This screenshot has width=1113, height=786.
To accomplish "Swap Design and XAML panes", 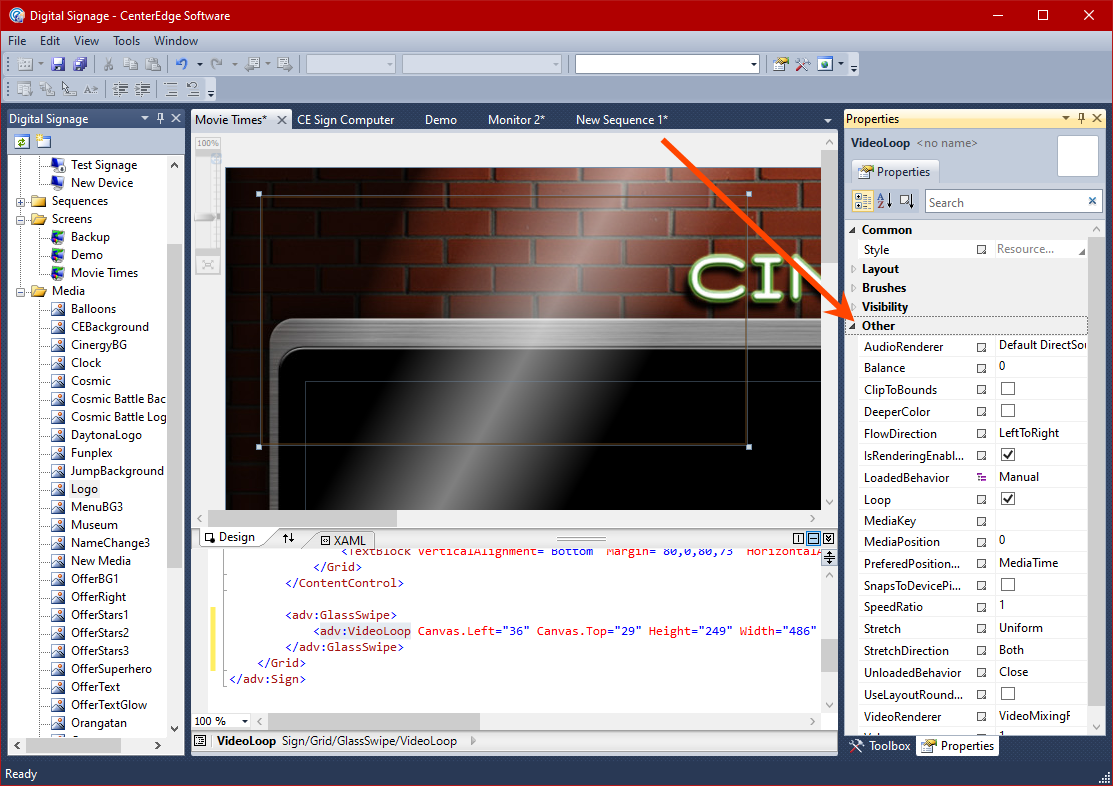I will [x=288, y=539].
